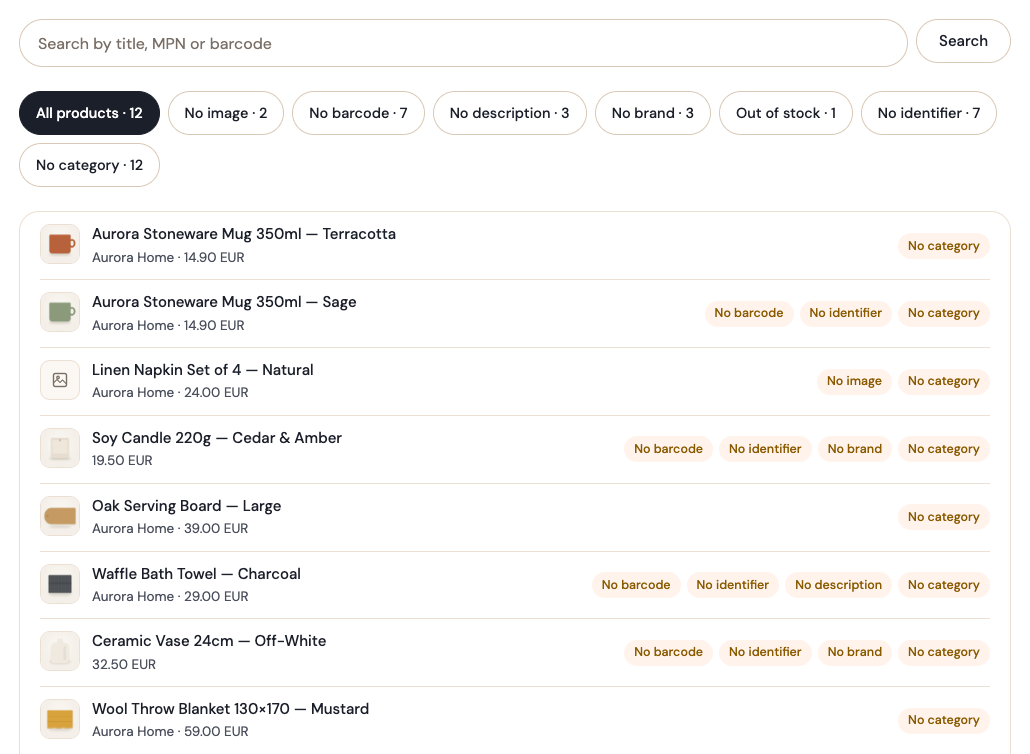
Task: Click the Search button
Action: pos(963,41)
